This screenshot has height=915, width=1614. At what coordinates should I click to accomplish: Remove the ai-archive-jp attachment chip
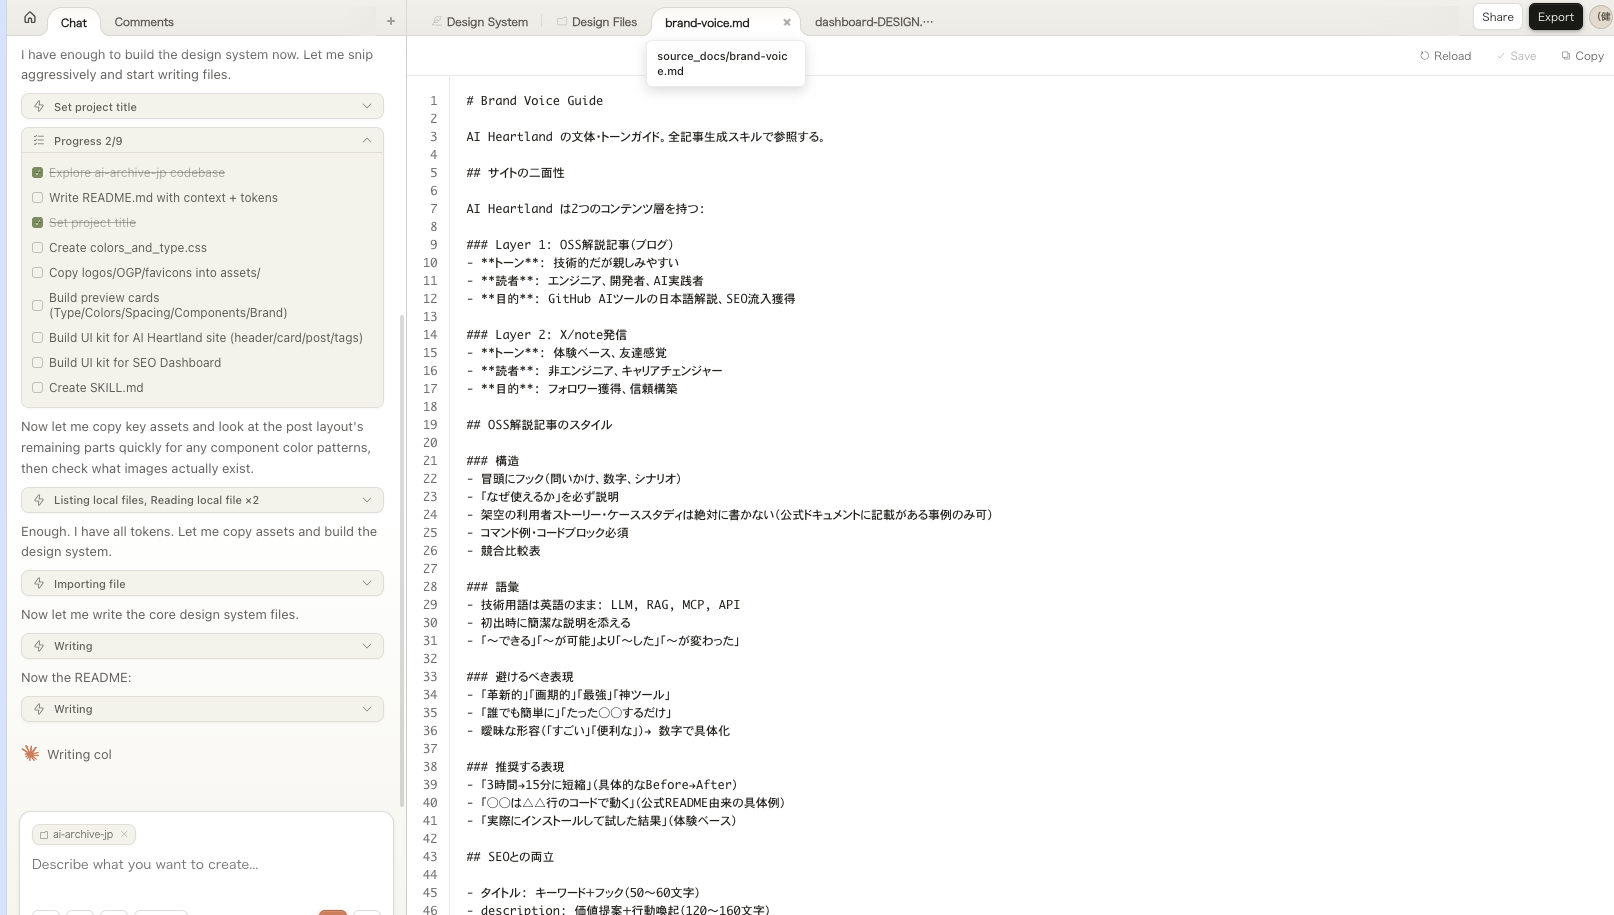coord(124,834)
